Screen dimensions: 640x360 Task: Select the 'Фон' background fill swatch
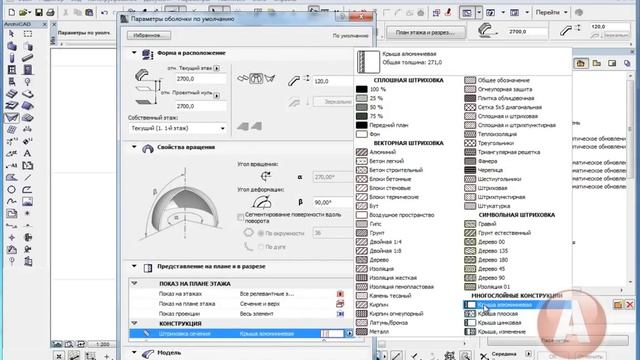(x=362, y=134)
